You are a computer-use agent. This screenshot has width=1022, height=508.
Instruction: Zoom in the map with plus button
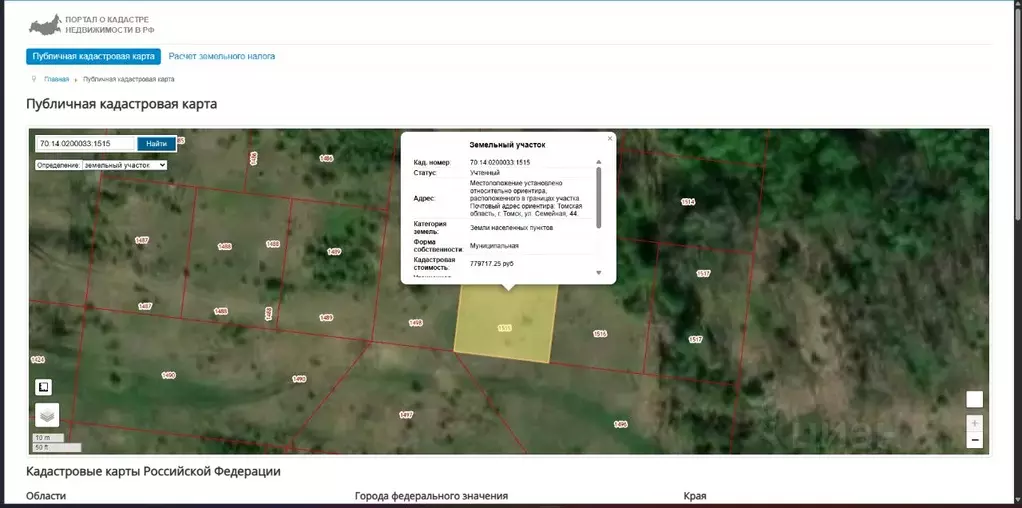tap(974, 423)
